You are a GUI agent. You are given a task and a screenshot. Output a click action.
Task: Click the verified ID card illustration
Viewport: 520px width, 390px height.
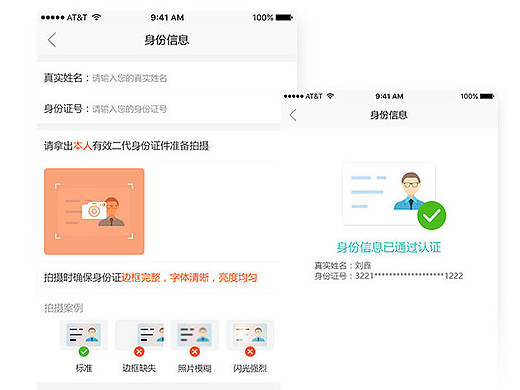[x=389, y=194]
